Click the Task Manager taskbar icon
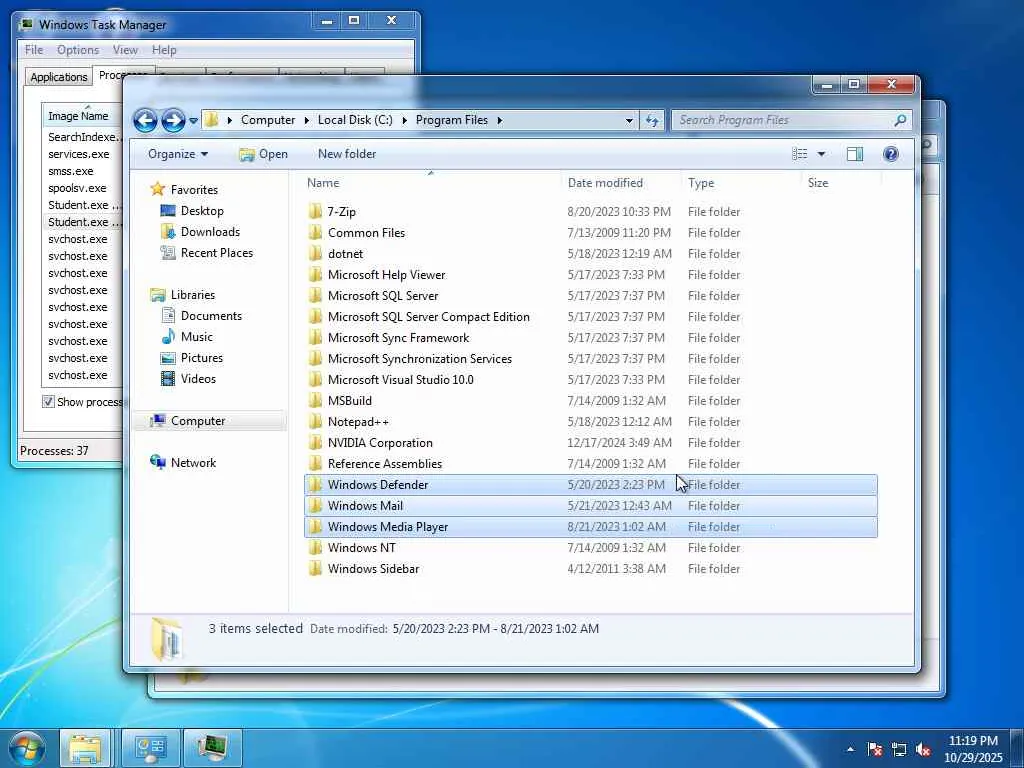This screenshot has height=768, width=1024. [213, 748]
